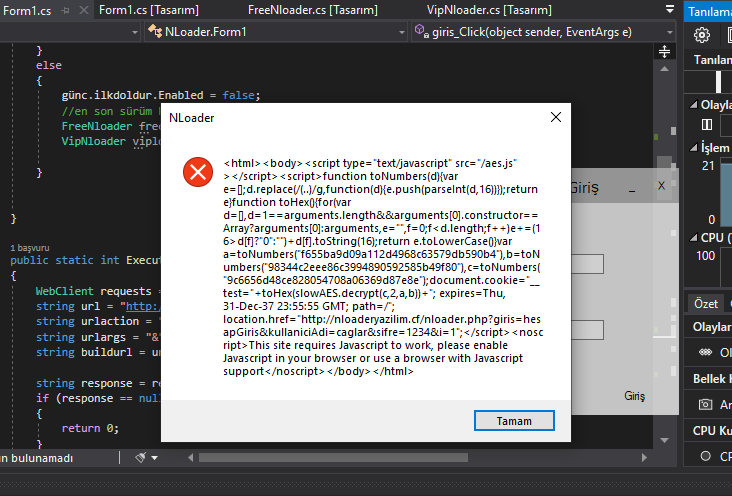Click the 'WebClient requests' code line
This screenshot has width=732, height=496.
coord(98,291)
